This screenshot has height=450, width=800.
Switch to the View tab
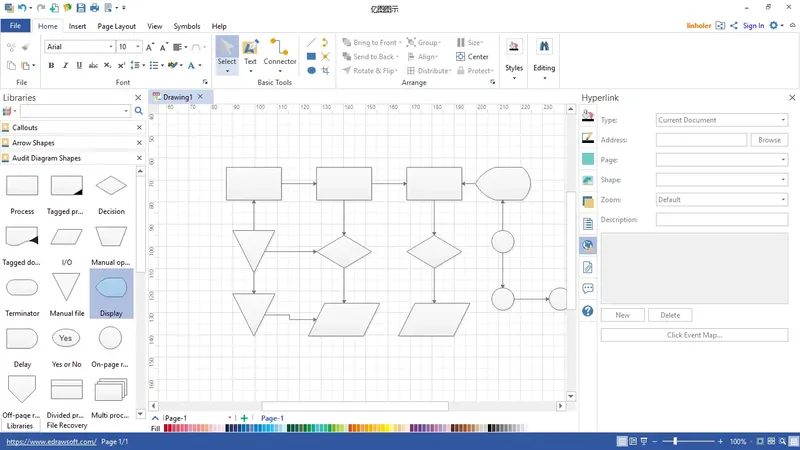155,26
